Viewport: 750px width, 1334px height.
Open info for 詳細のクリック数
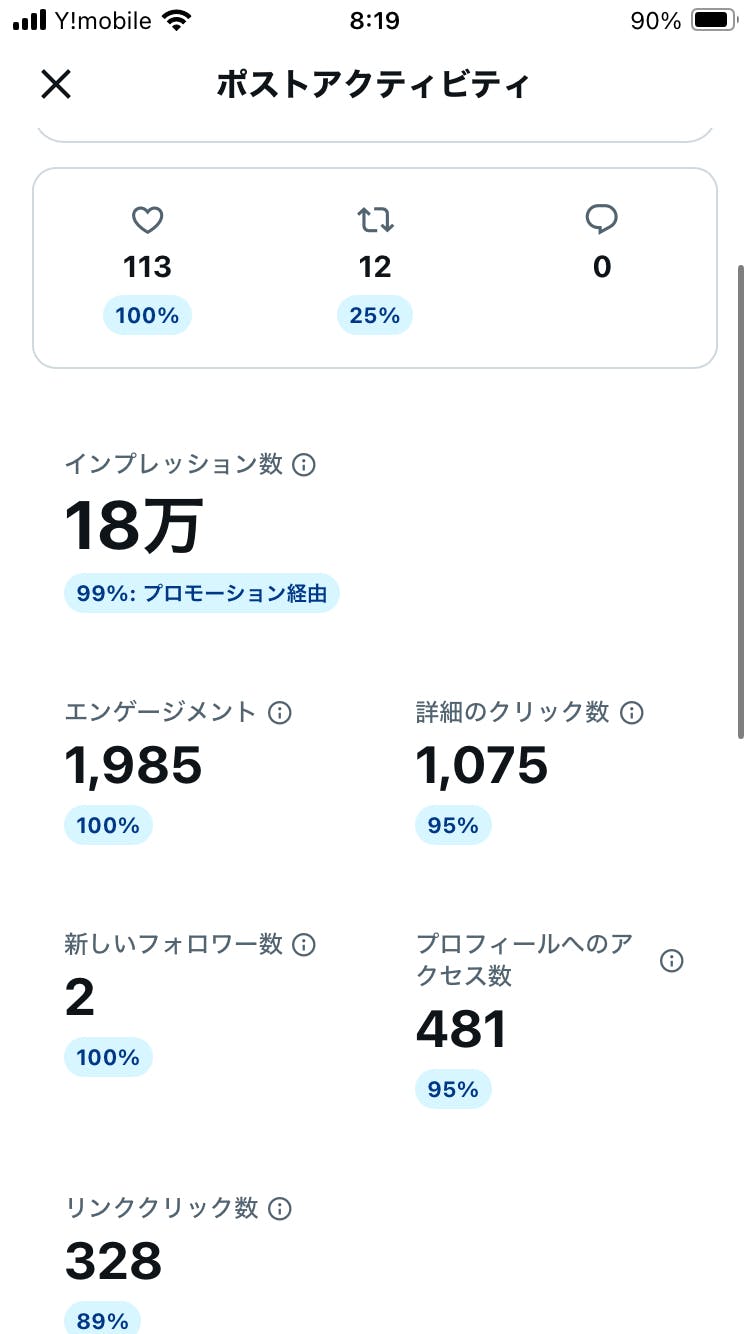pos(632,713)
